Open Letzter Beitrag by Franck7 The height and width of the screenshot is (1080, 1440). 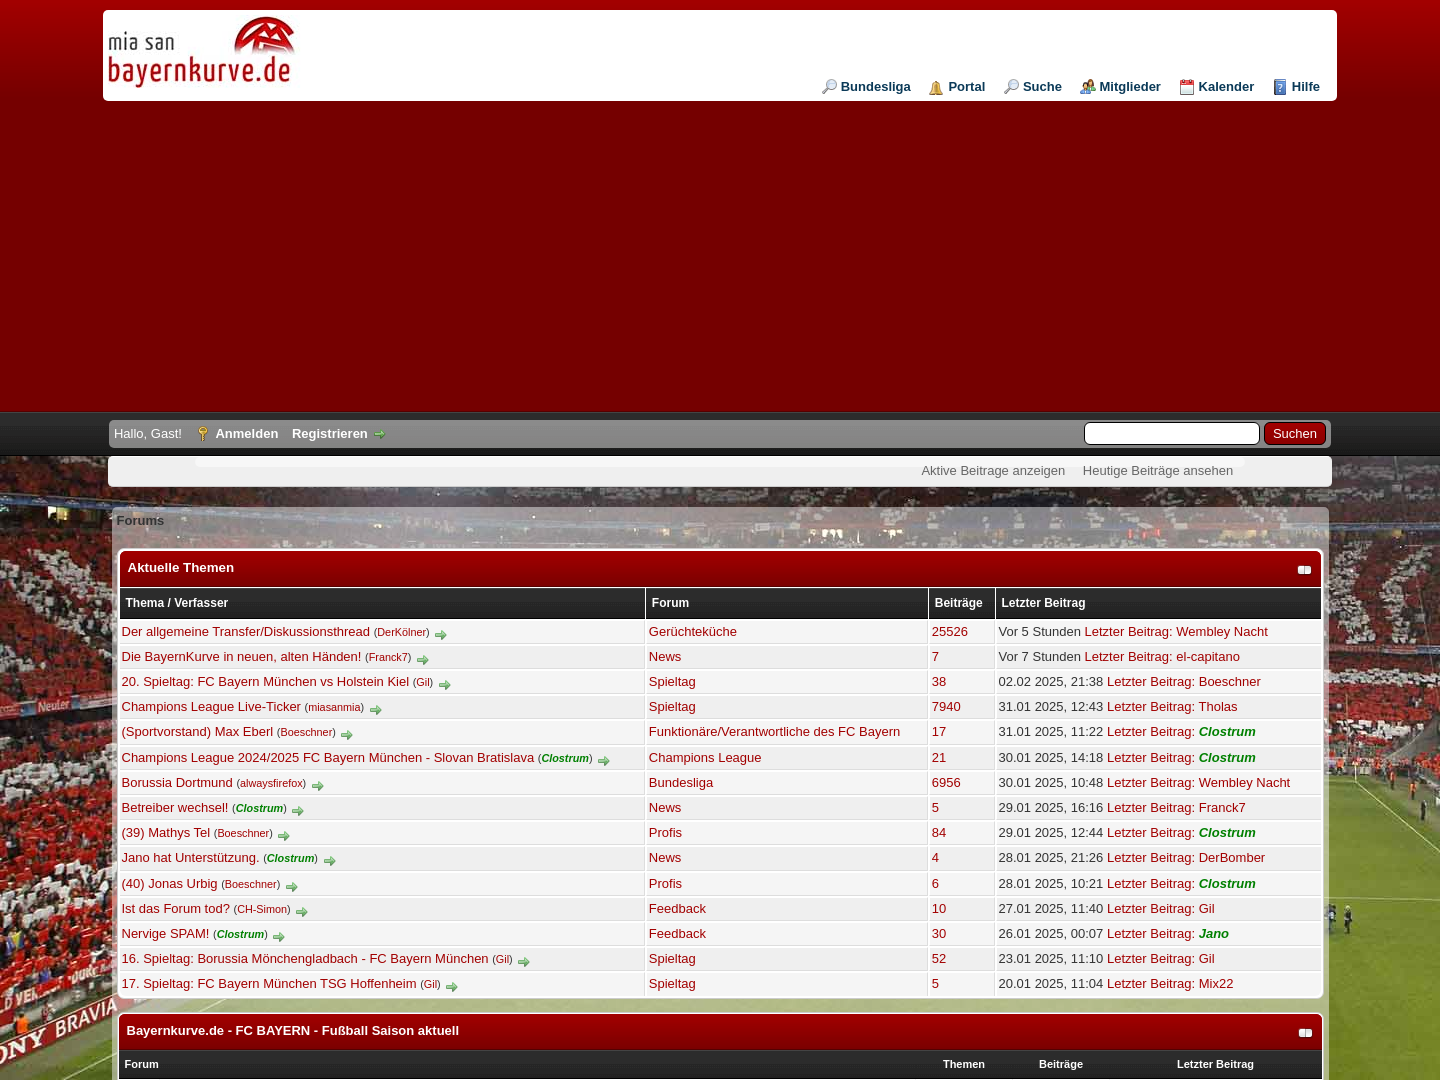pyautogui.click(x=1176, y=808)
